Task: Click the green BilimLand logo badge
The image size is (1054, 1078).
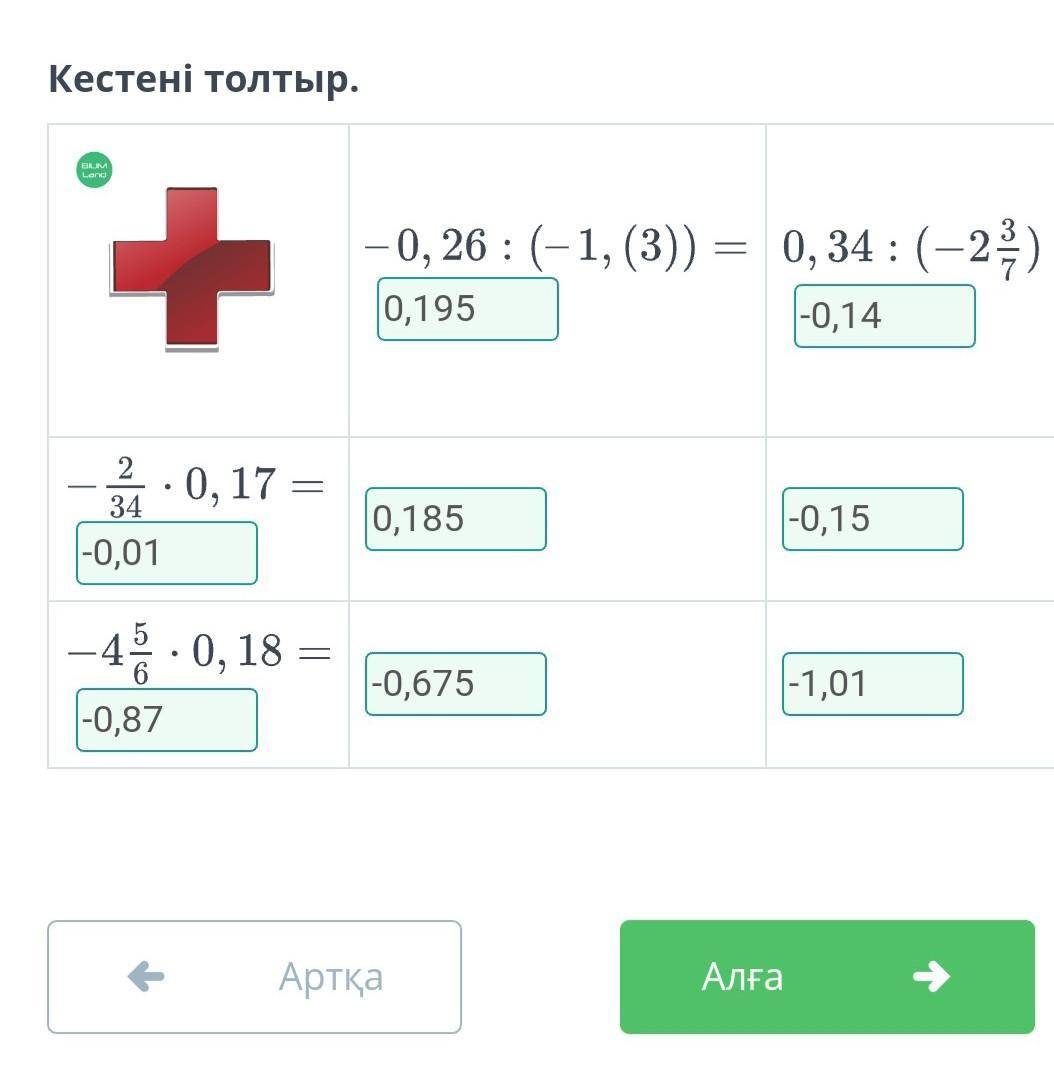Action: pyautogui.click(x=95, y=170)
